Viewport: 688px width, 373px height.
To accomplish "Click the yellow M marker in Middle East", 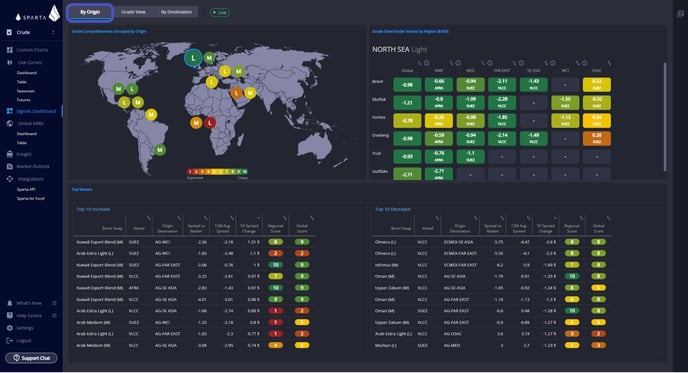I will tap(250, 93).
